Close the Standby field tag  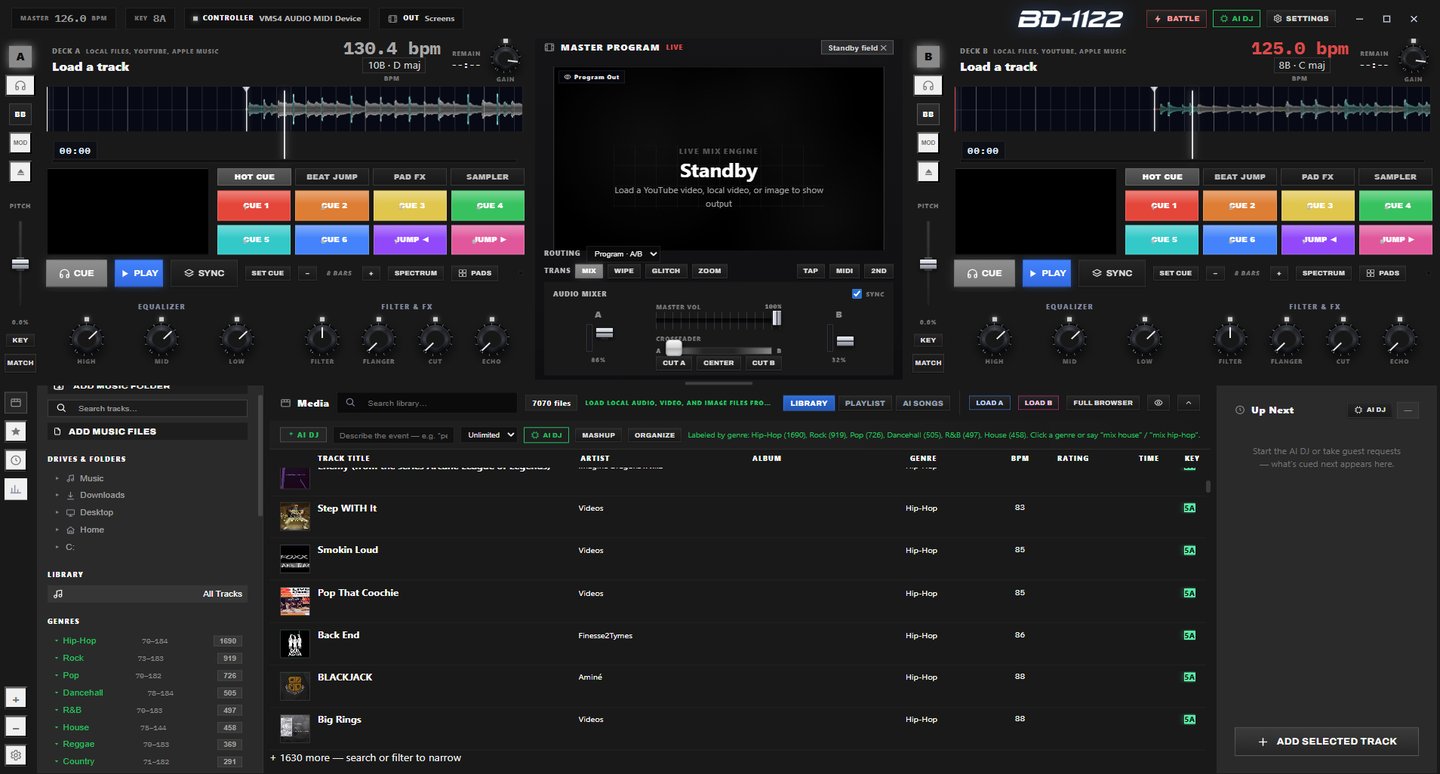click(883, 48)
